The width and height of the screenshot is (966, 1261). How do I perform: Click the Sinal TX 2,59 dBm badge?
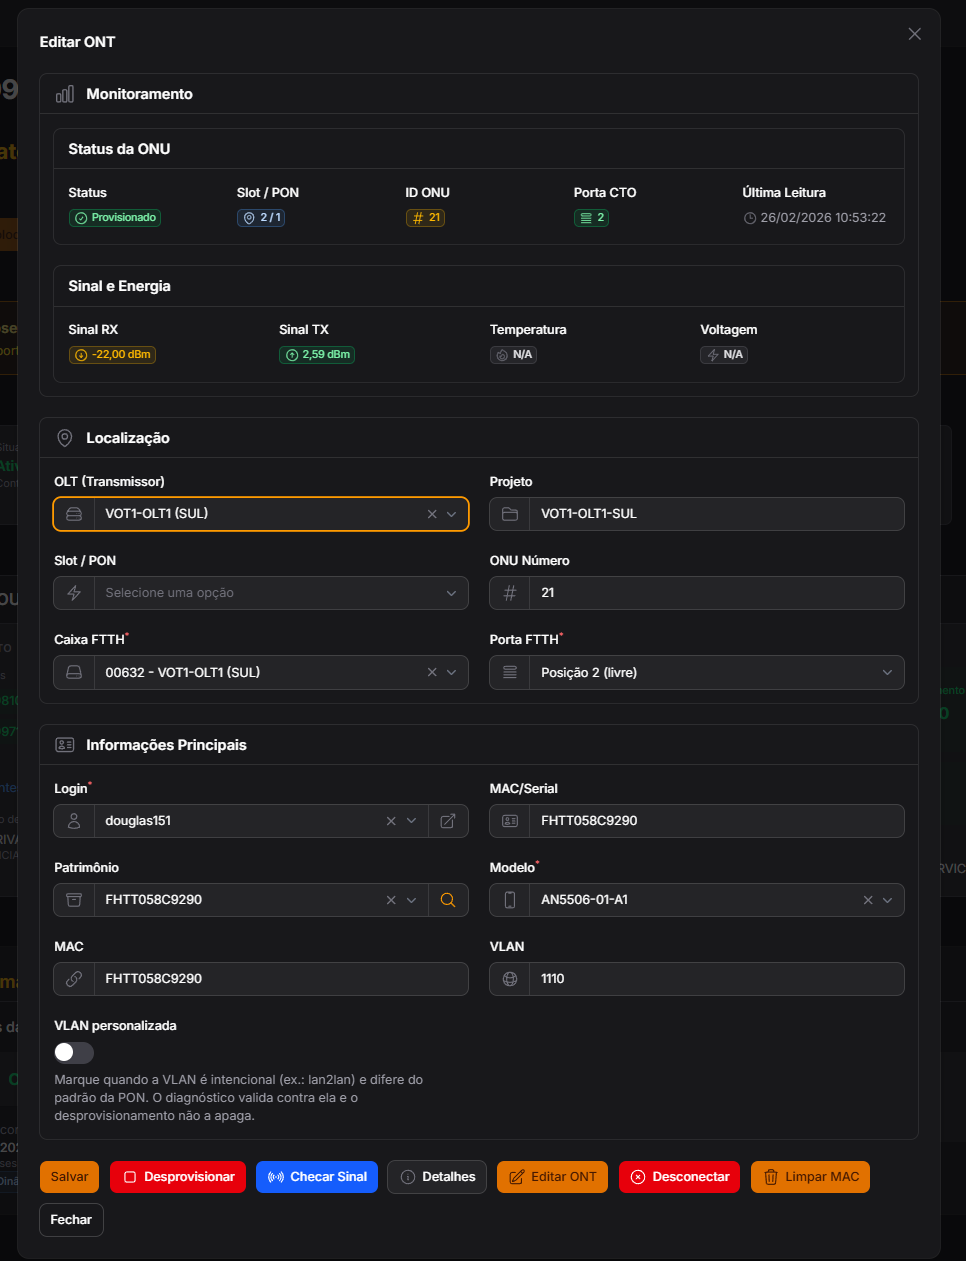317,355
